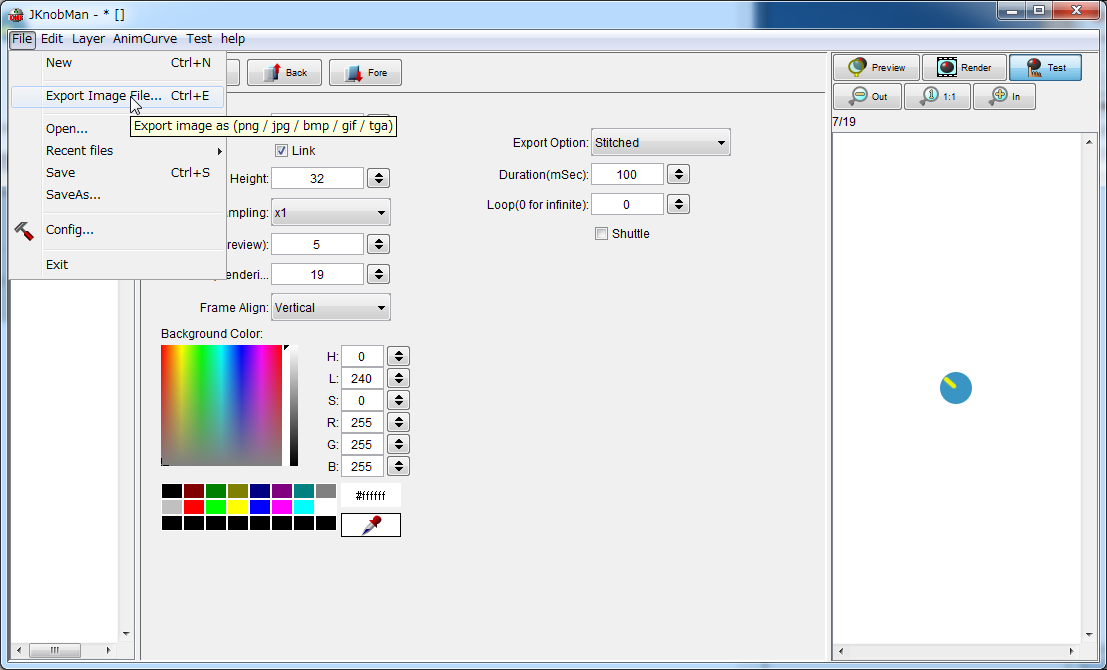Image resolution: width=1107 pixels, height=670 pixels.
Task: Click JKnobMan title bar app icon
Action: 16,14
